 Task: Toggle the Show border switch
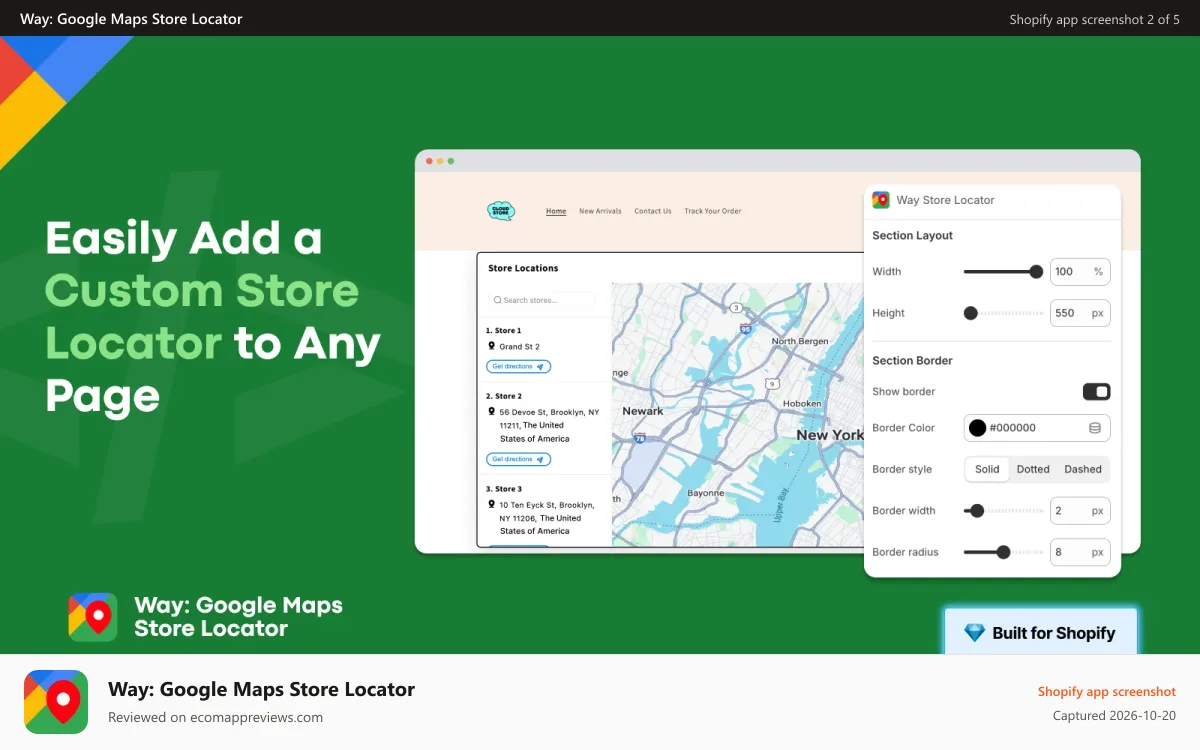[1096, 392]
